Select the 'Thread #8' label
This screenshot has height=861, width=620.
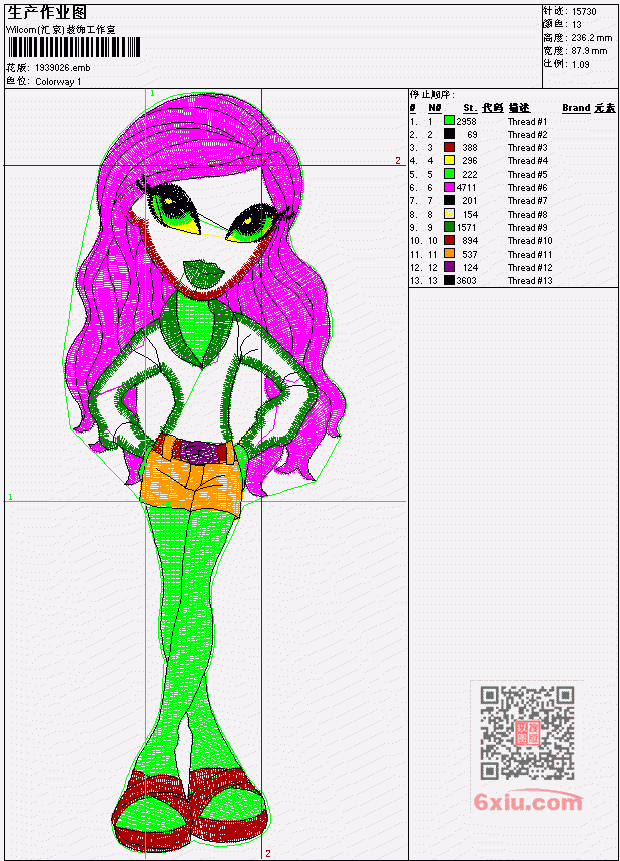coord(527,215)
